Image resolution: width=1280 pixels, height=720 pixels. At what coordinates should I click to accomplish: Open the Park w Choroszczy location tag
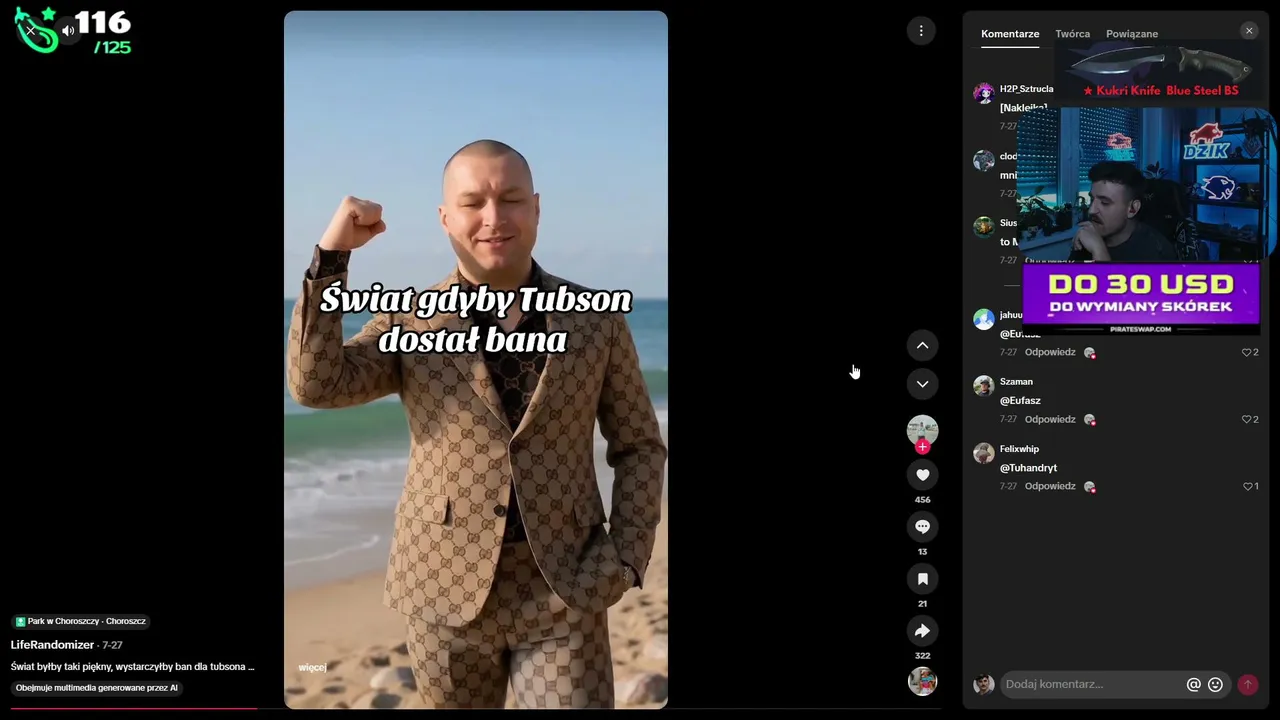81,621
